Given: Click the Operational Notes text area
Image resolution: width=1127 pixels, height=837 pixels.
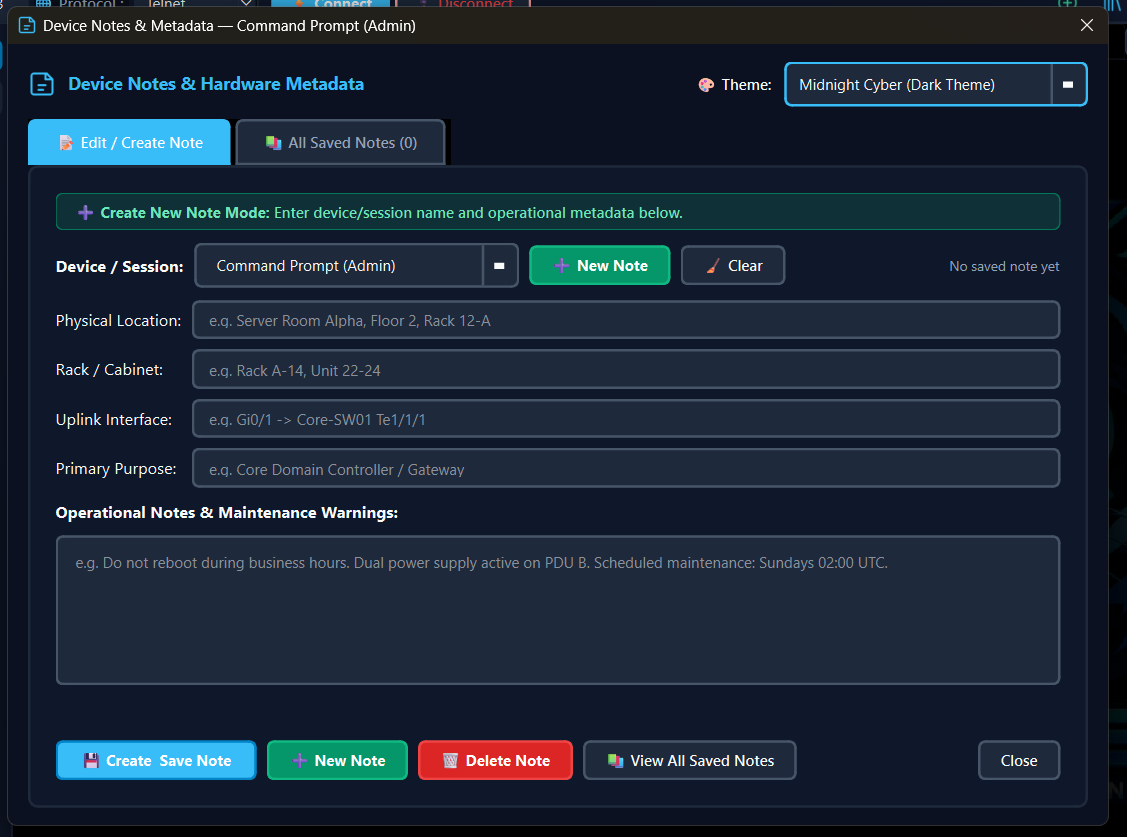Looking at the screenshot, I should pyautogui.click(x=558, y=610).
